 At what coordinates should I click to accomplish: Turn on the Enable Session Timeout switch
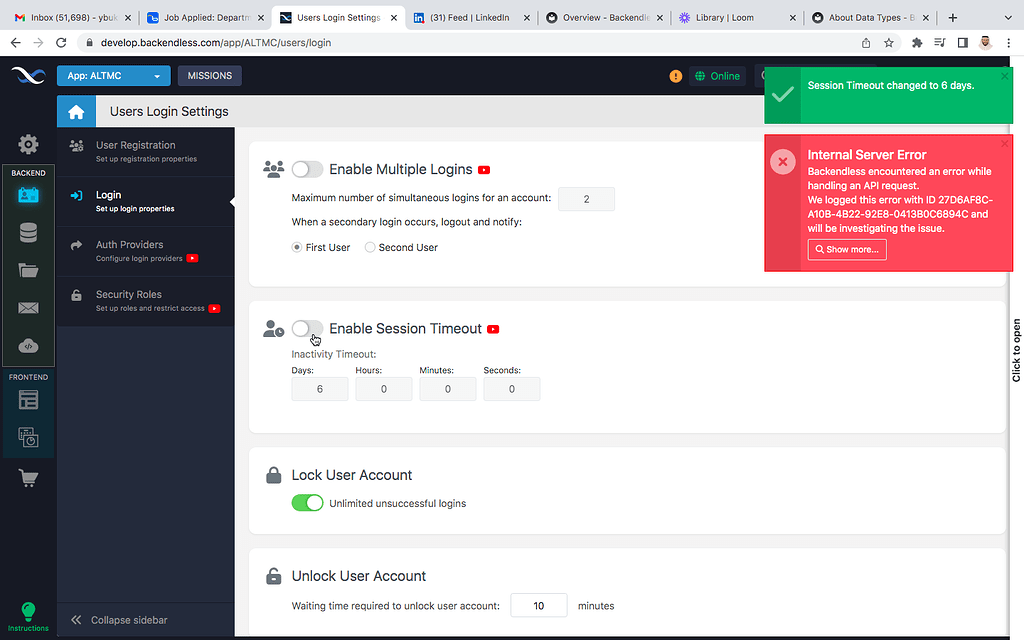pyautogui.click(x=307, y=329)
